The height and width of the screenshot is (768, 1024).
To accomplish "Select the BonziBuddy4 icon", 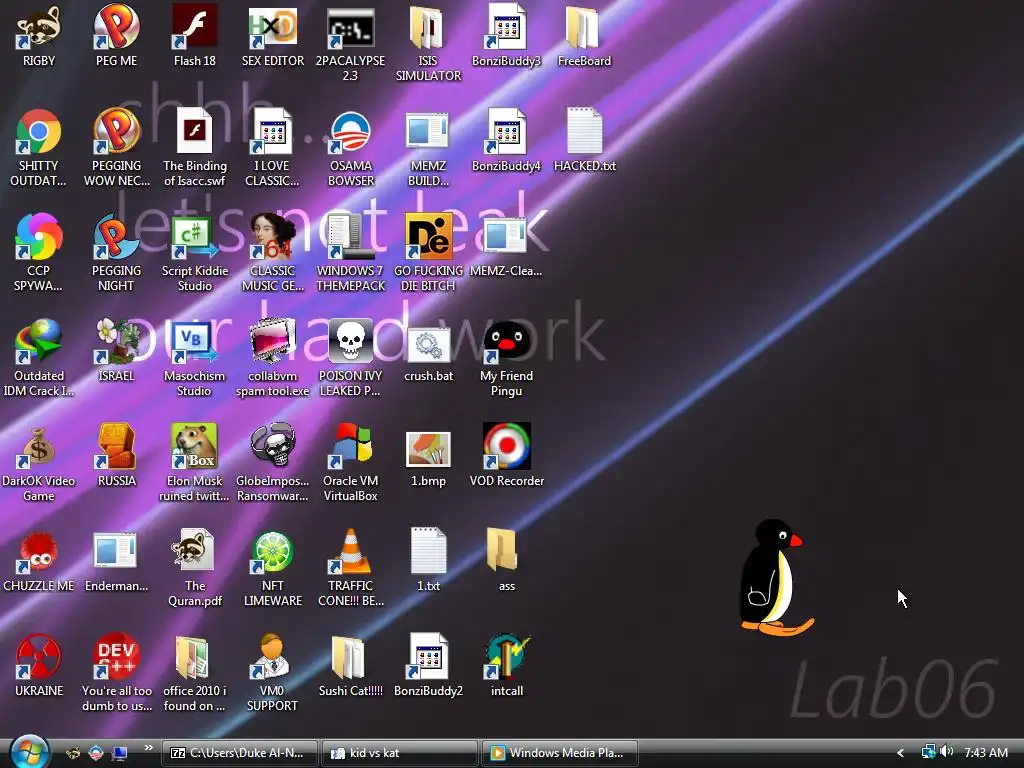I will (x=506, y=132).
